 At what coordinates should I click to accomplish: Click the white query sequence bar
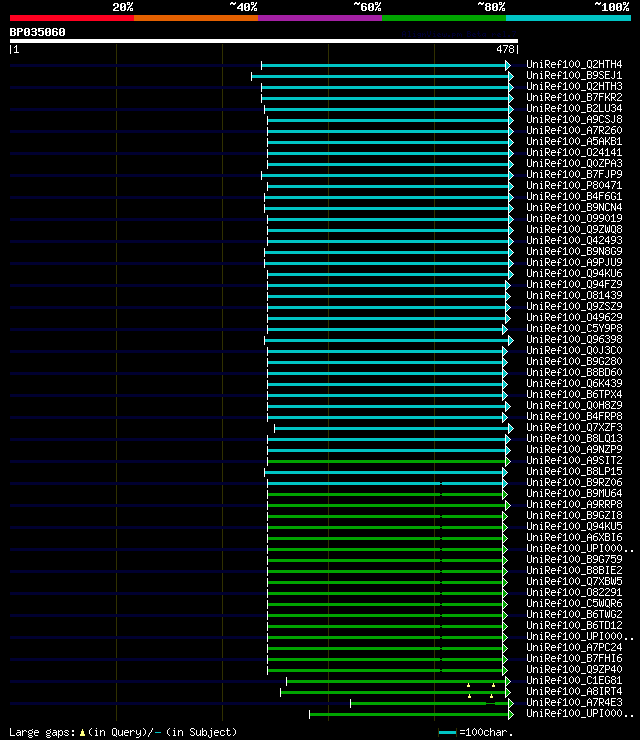[264, 41]
